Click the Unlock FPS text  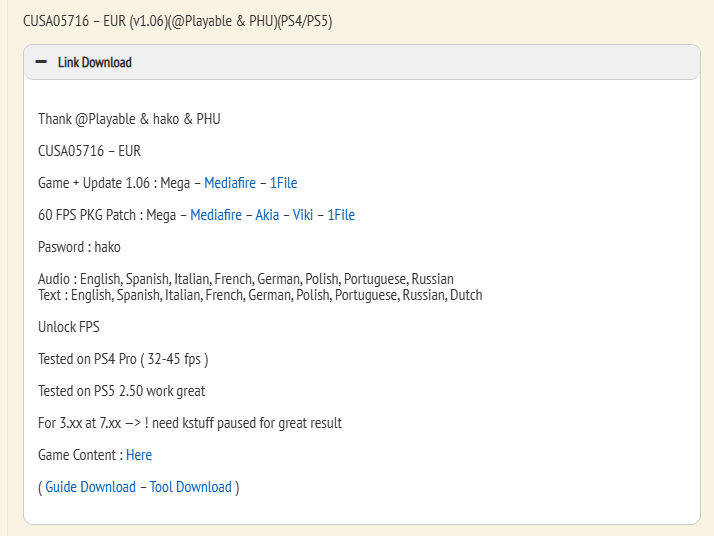[x=69, y=327]
